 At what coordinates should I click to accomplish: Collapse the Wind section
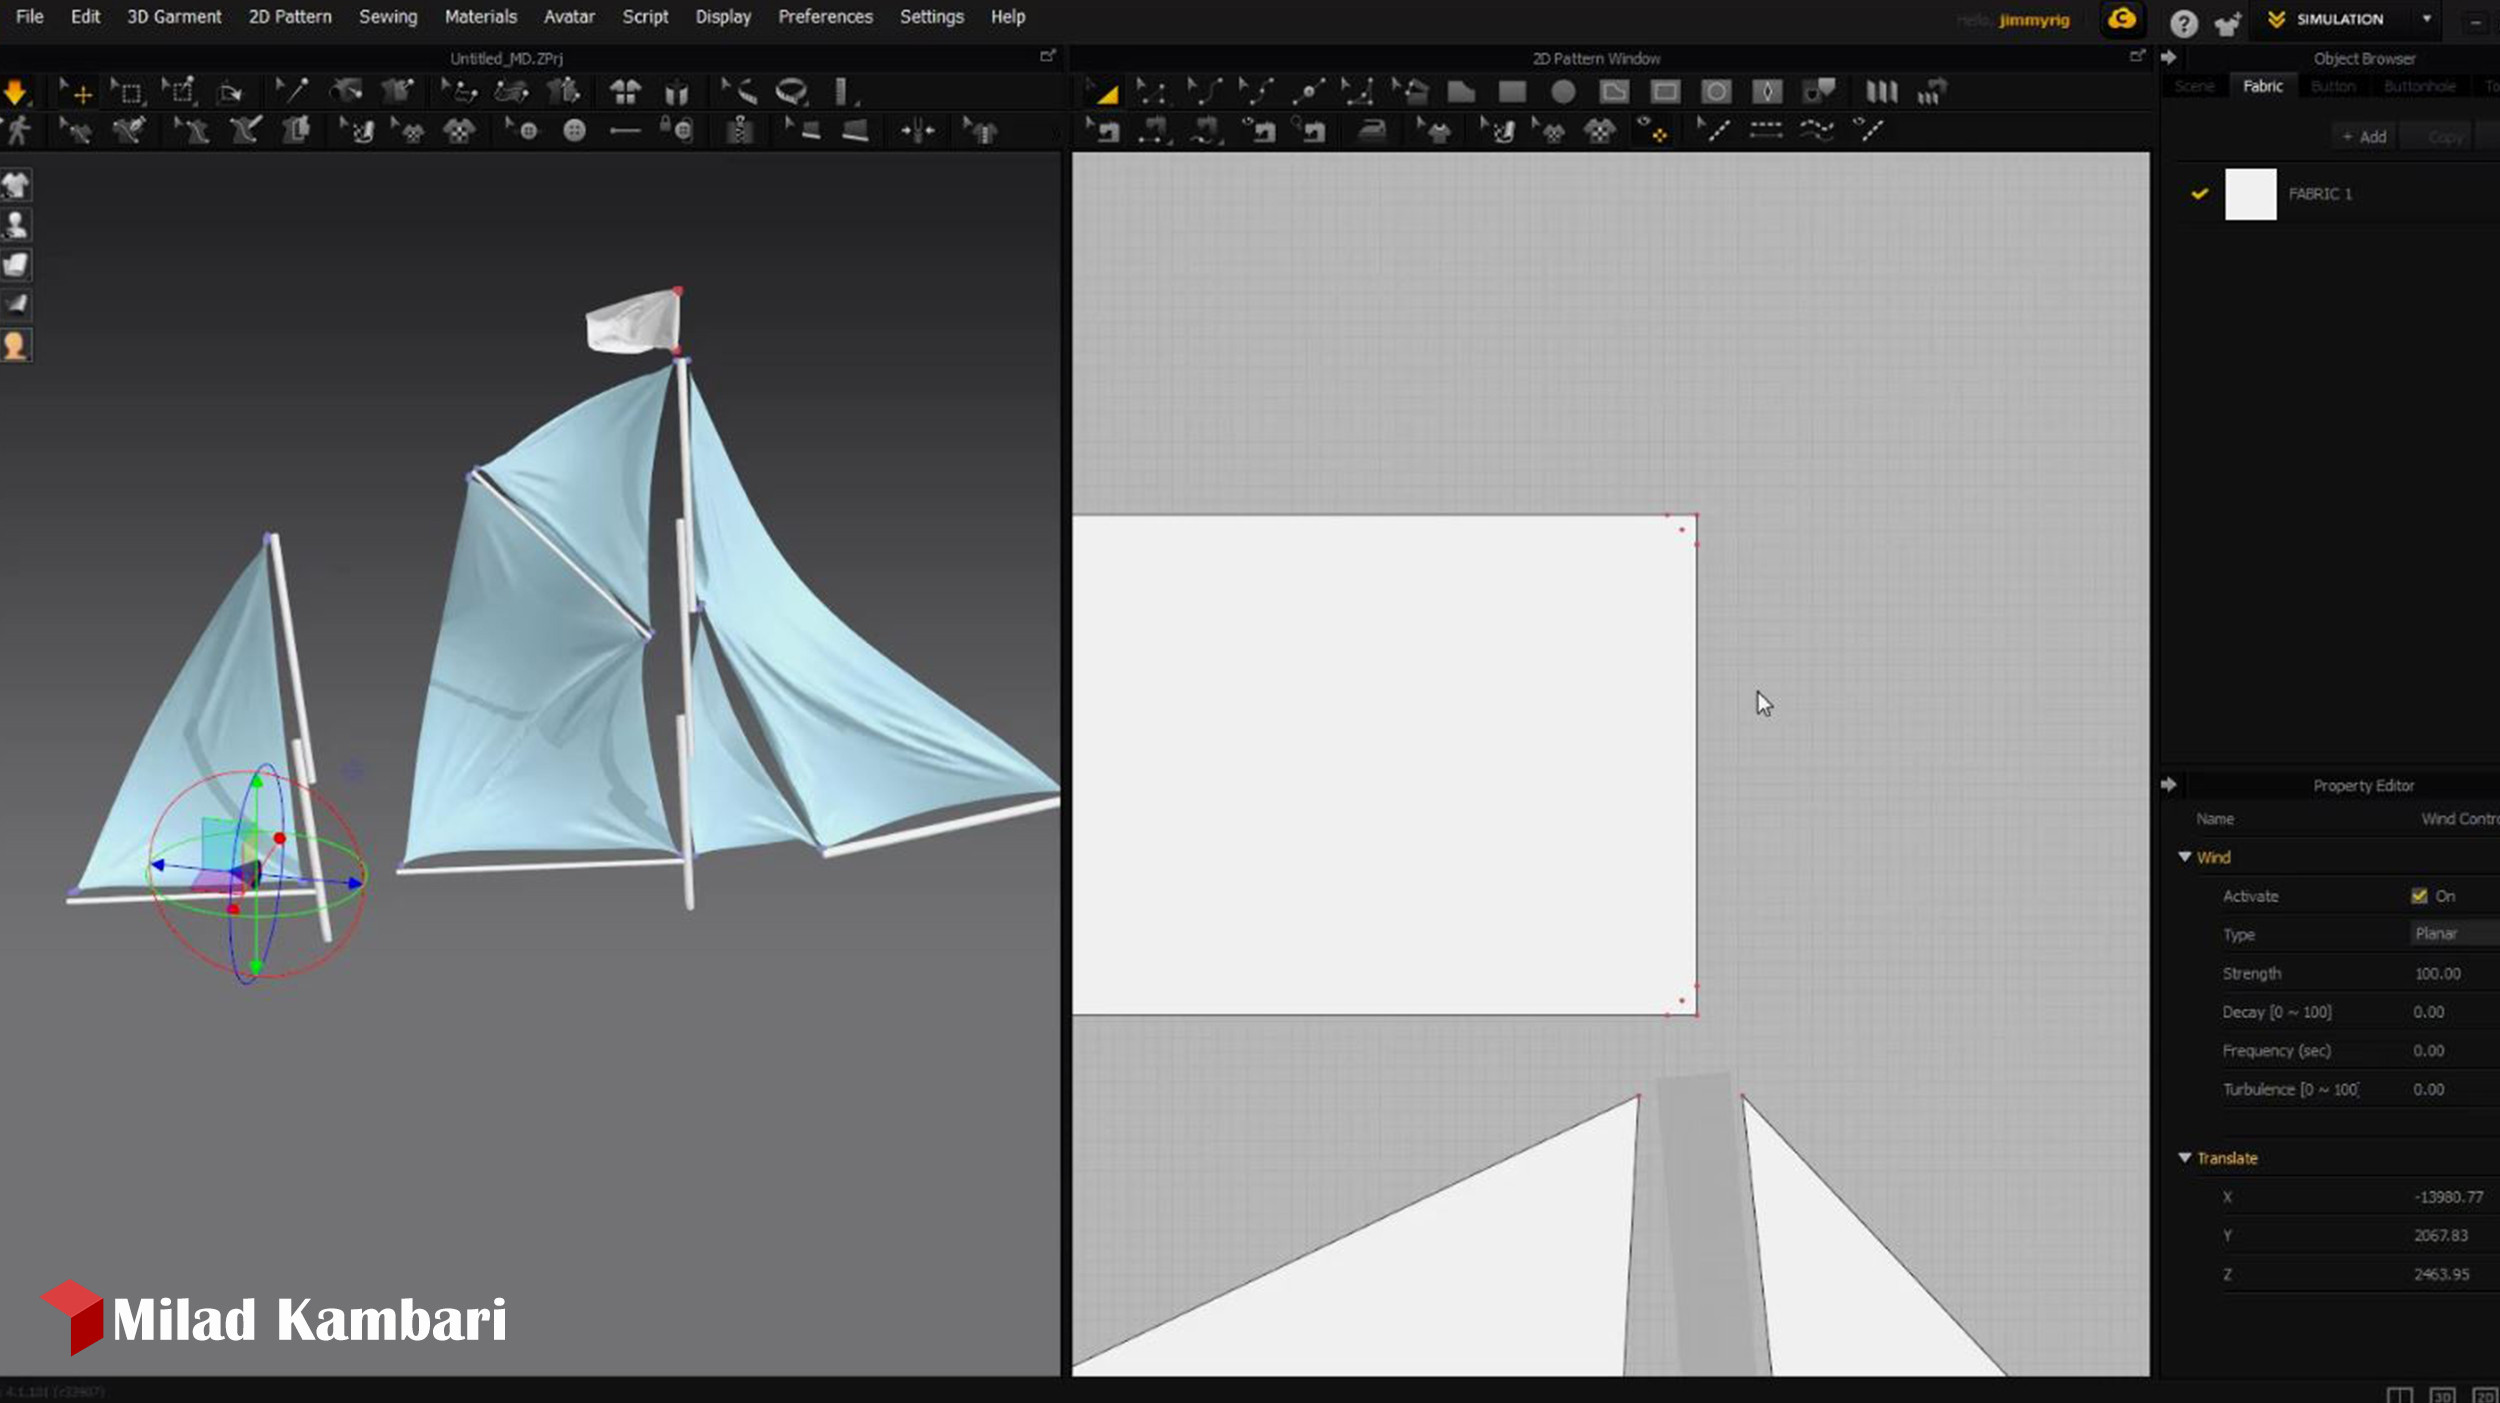2185,857
